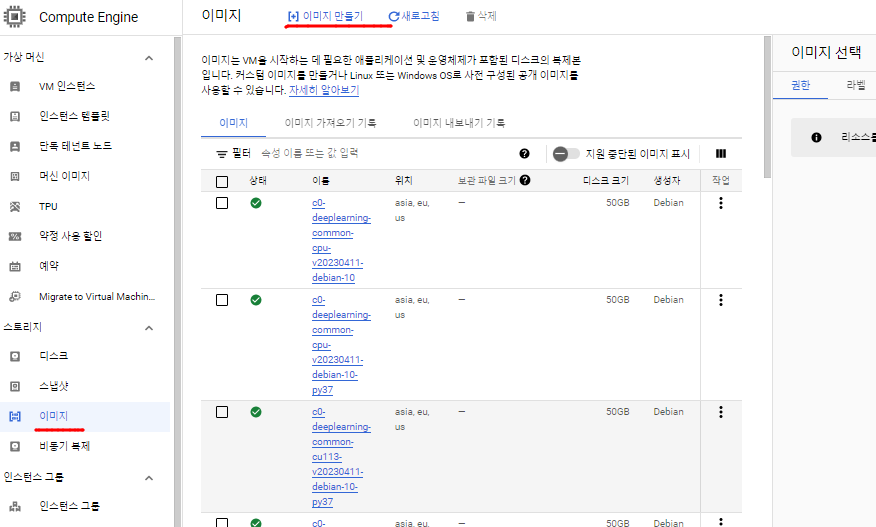Click the 인스턴스 템플릿 sidebar icon

pos(15,116)
